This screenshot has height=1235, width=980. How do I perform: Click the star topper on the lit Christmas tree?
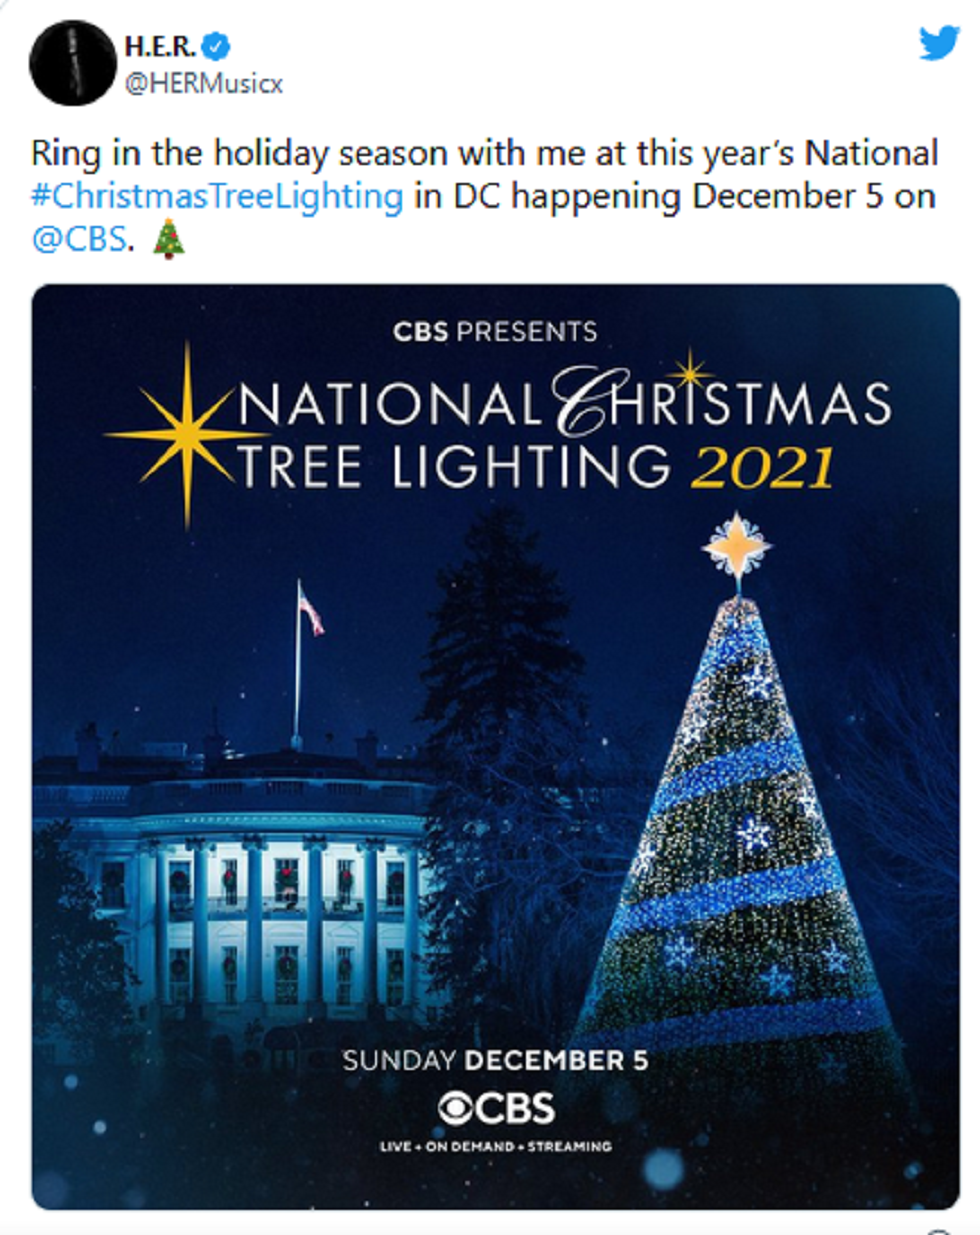(x=737, y=545)
